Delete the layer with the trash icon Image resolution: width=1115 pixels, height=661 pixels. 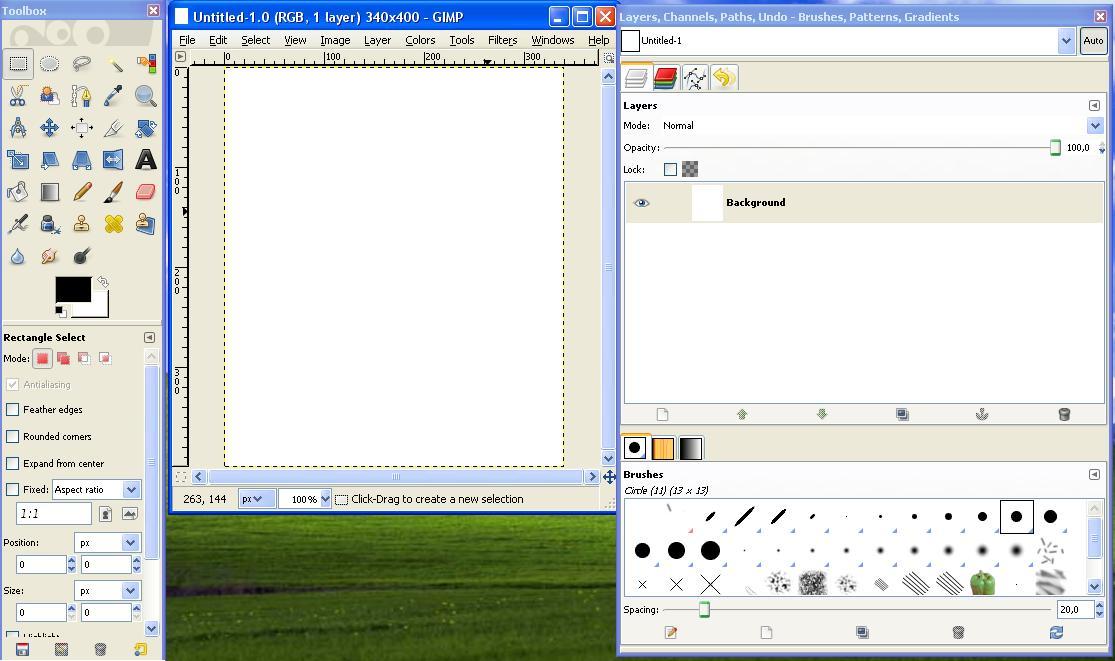[x=1064, y=413]
